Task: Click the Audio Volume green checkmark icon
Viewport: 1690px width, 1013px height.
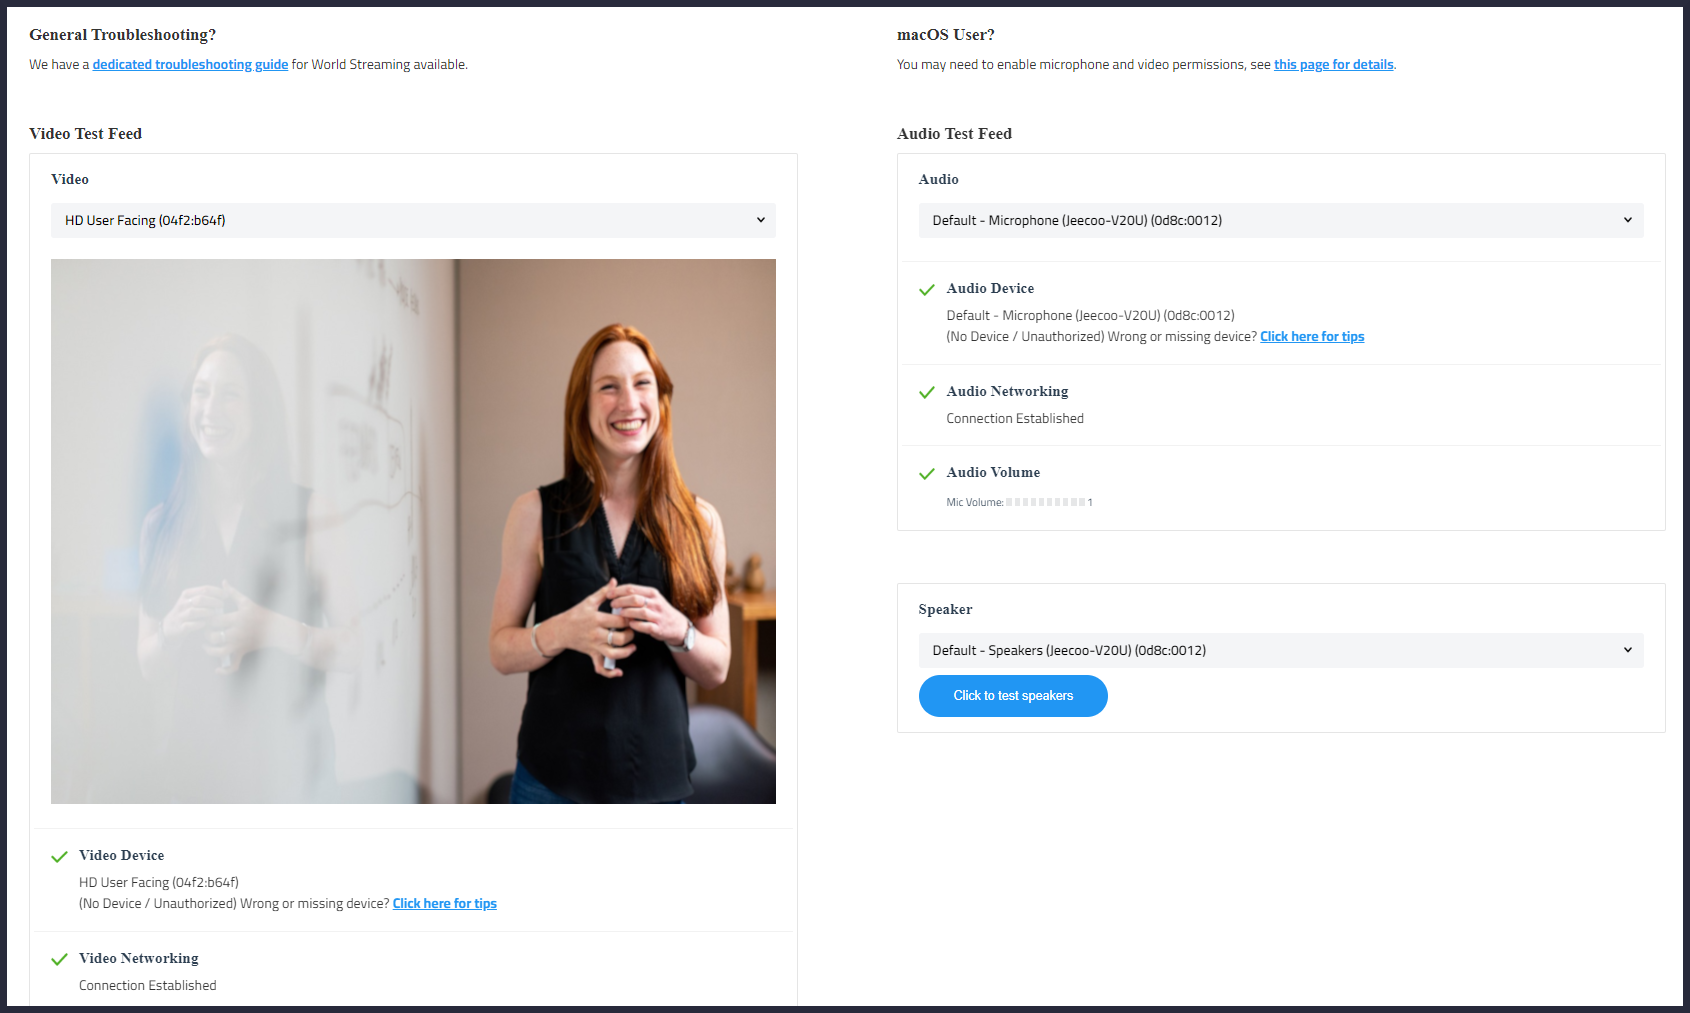Action: pyautogui.click(x=927, y=474)
